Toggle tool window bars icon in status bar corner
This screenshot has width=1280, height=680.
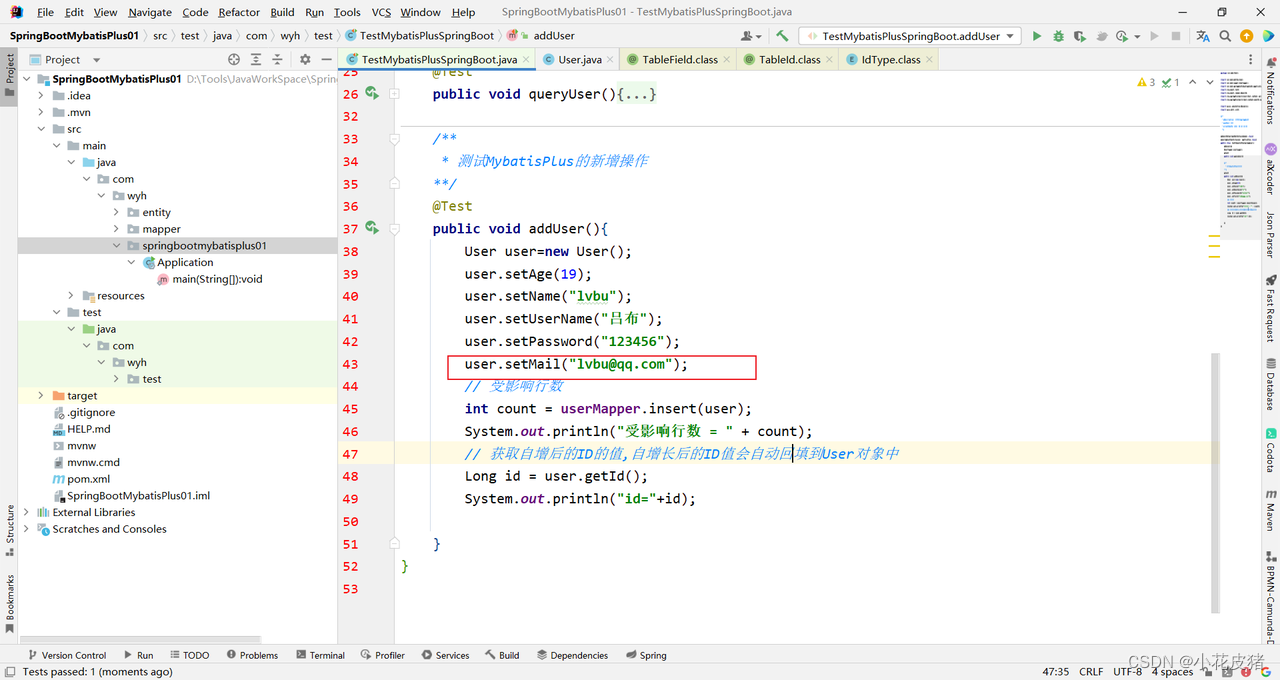pos(10,672)
